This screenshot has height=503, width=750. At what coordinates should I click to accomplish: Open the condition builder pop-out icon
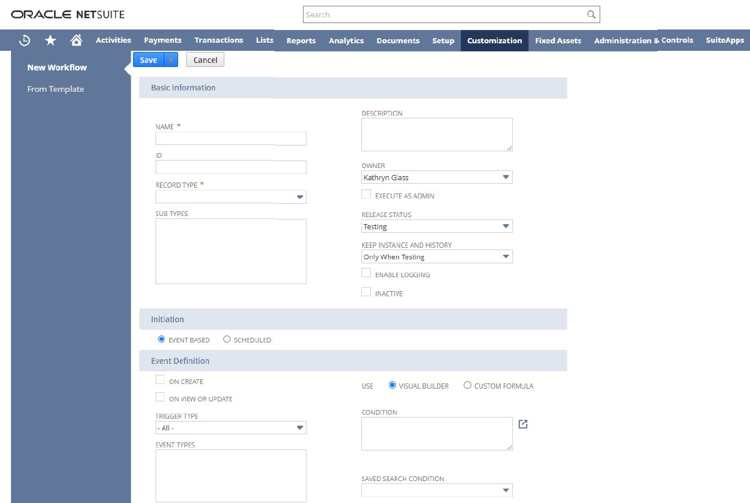[523, 424]
